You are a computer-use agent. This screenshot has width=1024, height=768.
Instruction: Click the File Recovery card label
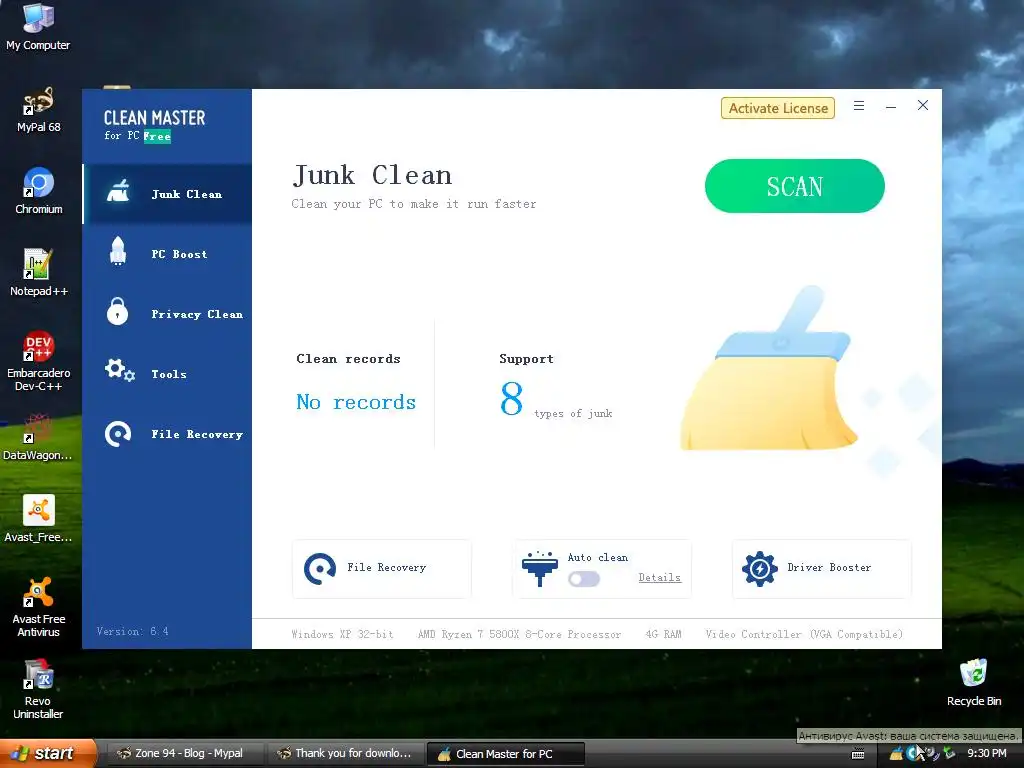pos(387,568)
